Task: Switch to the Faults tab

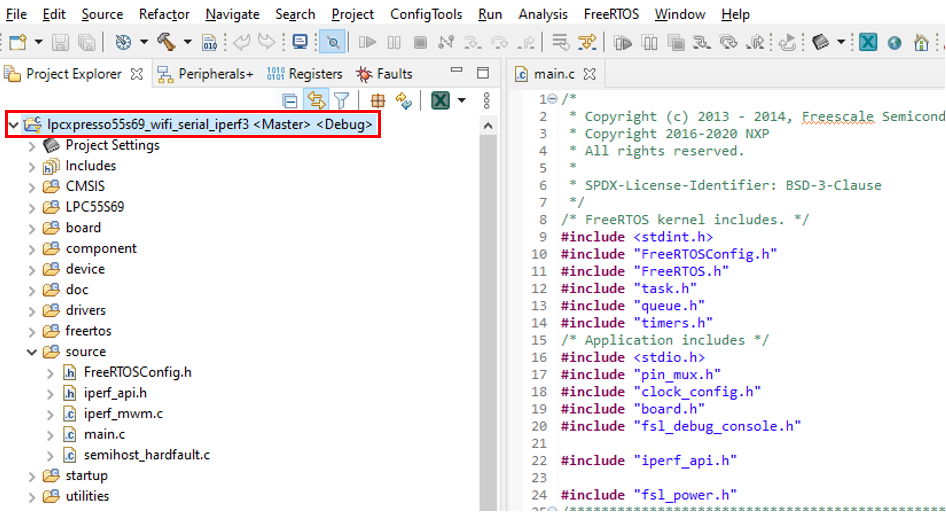Action: [384, 74]
